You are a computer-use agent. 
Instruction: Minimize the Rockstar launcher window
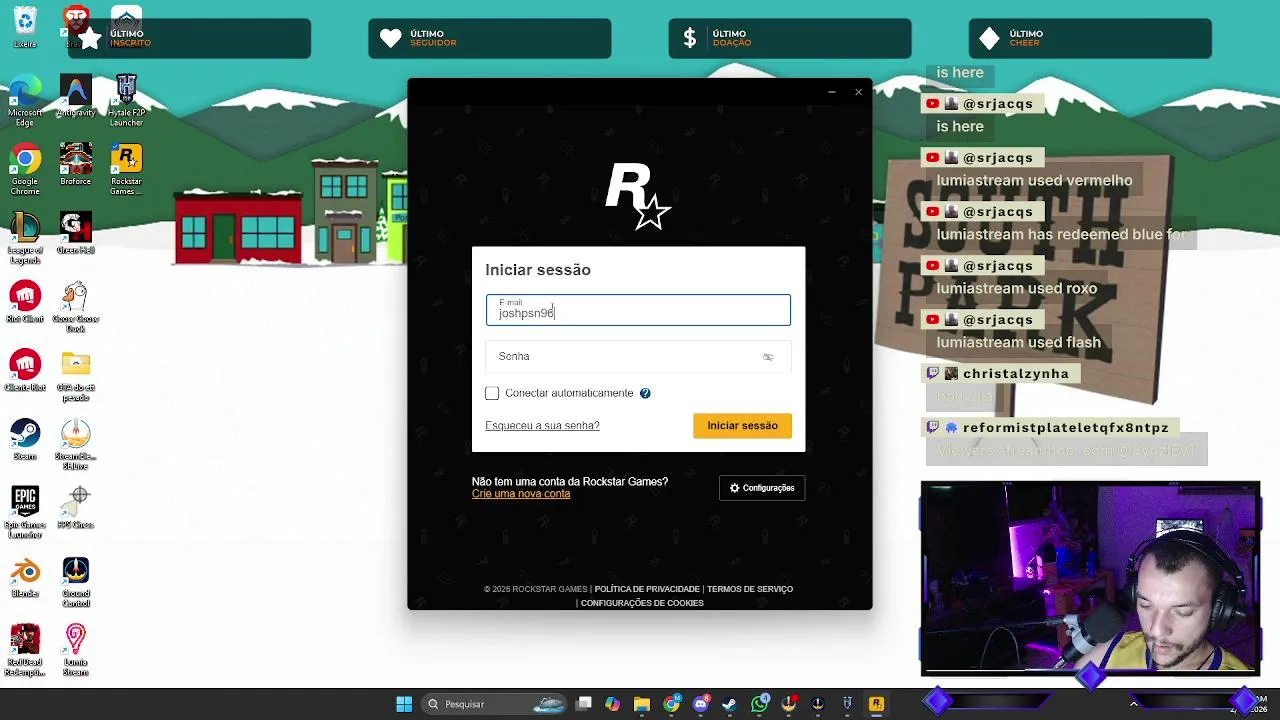[831, 92]
